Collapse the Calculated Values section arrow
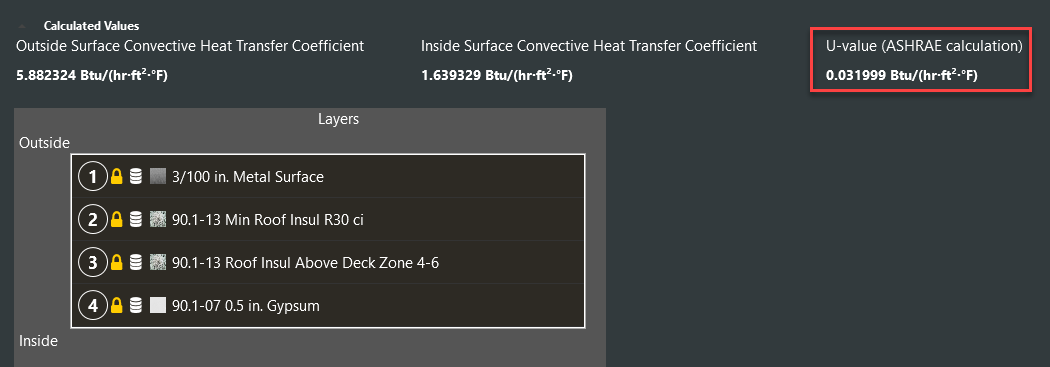 point(22,26)
